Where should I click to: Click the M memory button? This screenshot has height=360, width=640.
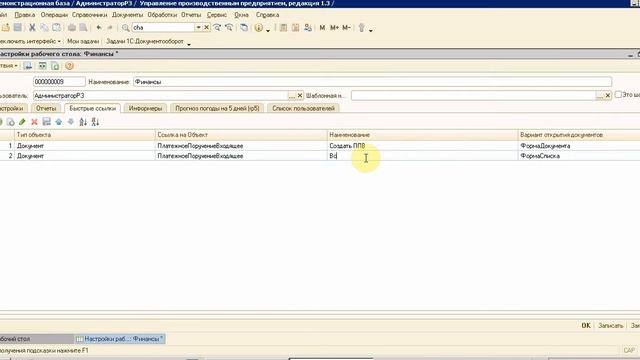click(322, 28)
